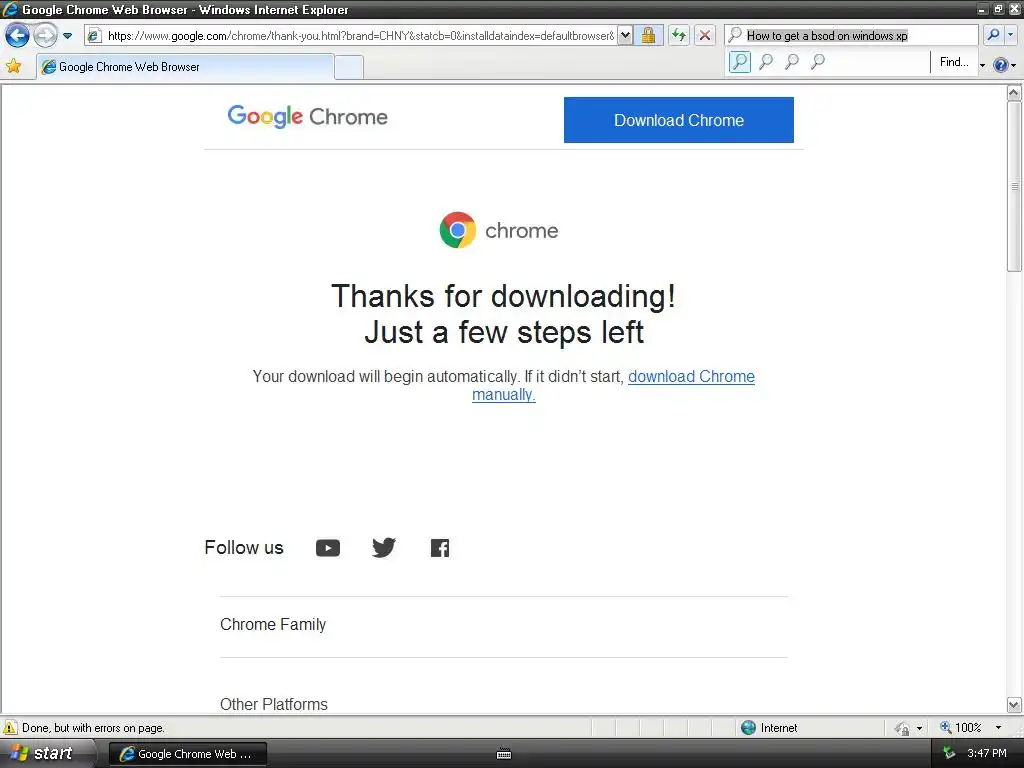The width and height of the screenshot is (1024, 768).
Task: Select the fourth search provider magnifier icon
Action: coord(818,62)
